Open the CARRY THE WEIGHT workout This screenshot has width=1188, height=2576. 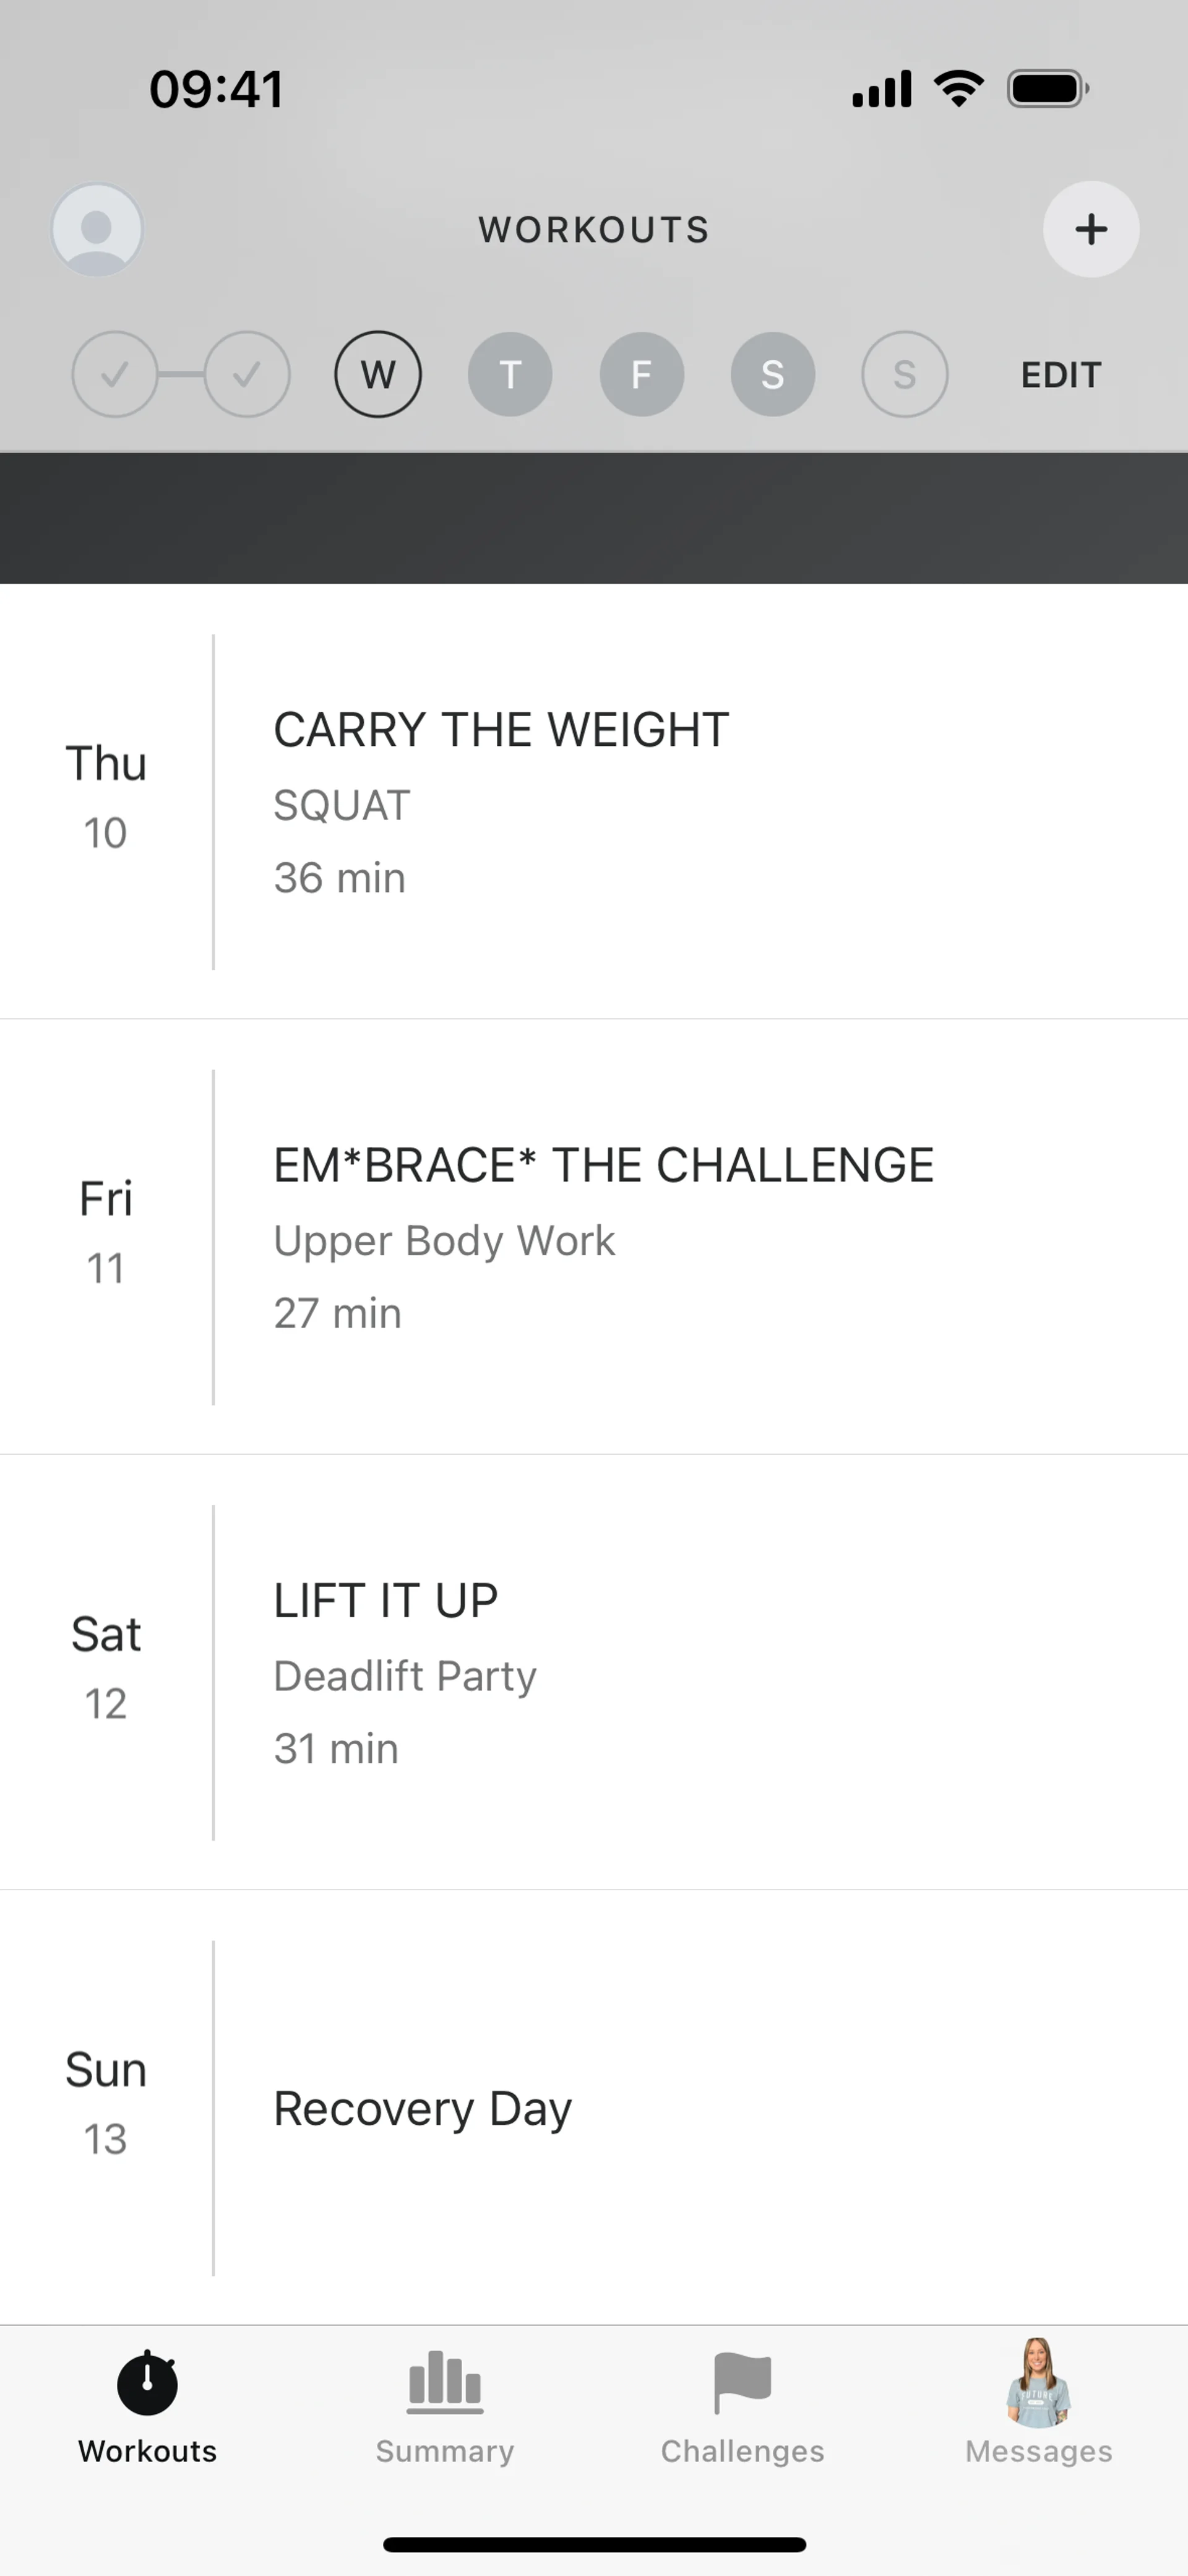click(600, 802)
